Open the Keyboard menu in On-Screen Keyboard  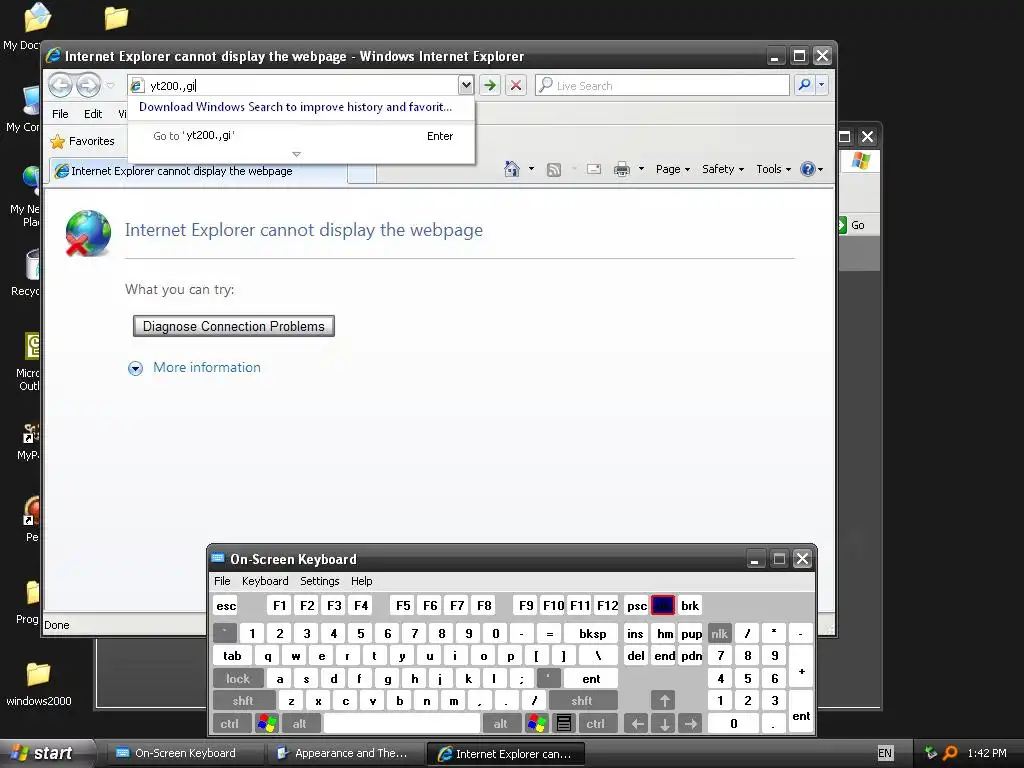click(264, 581)
